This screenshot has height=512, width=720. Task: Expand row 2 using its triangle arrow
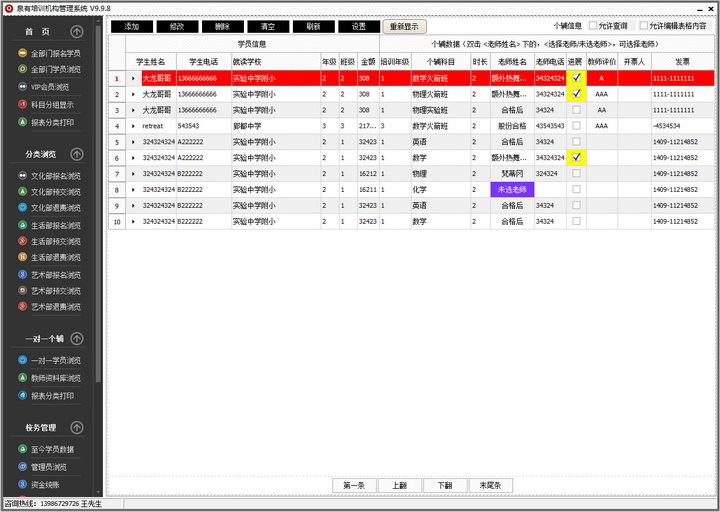pos(134,95)
